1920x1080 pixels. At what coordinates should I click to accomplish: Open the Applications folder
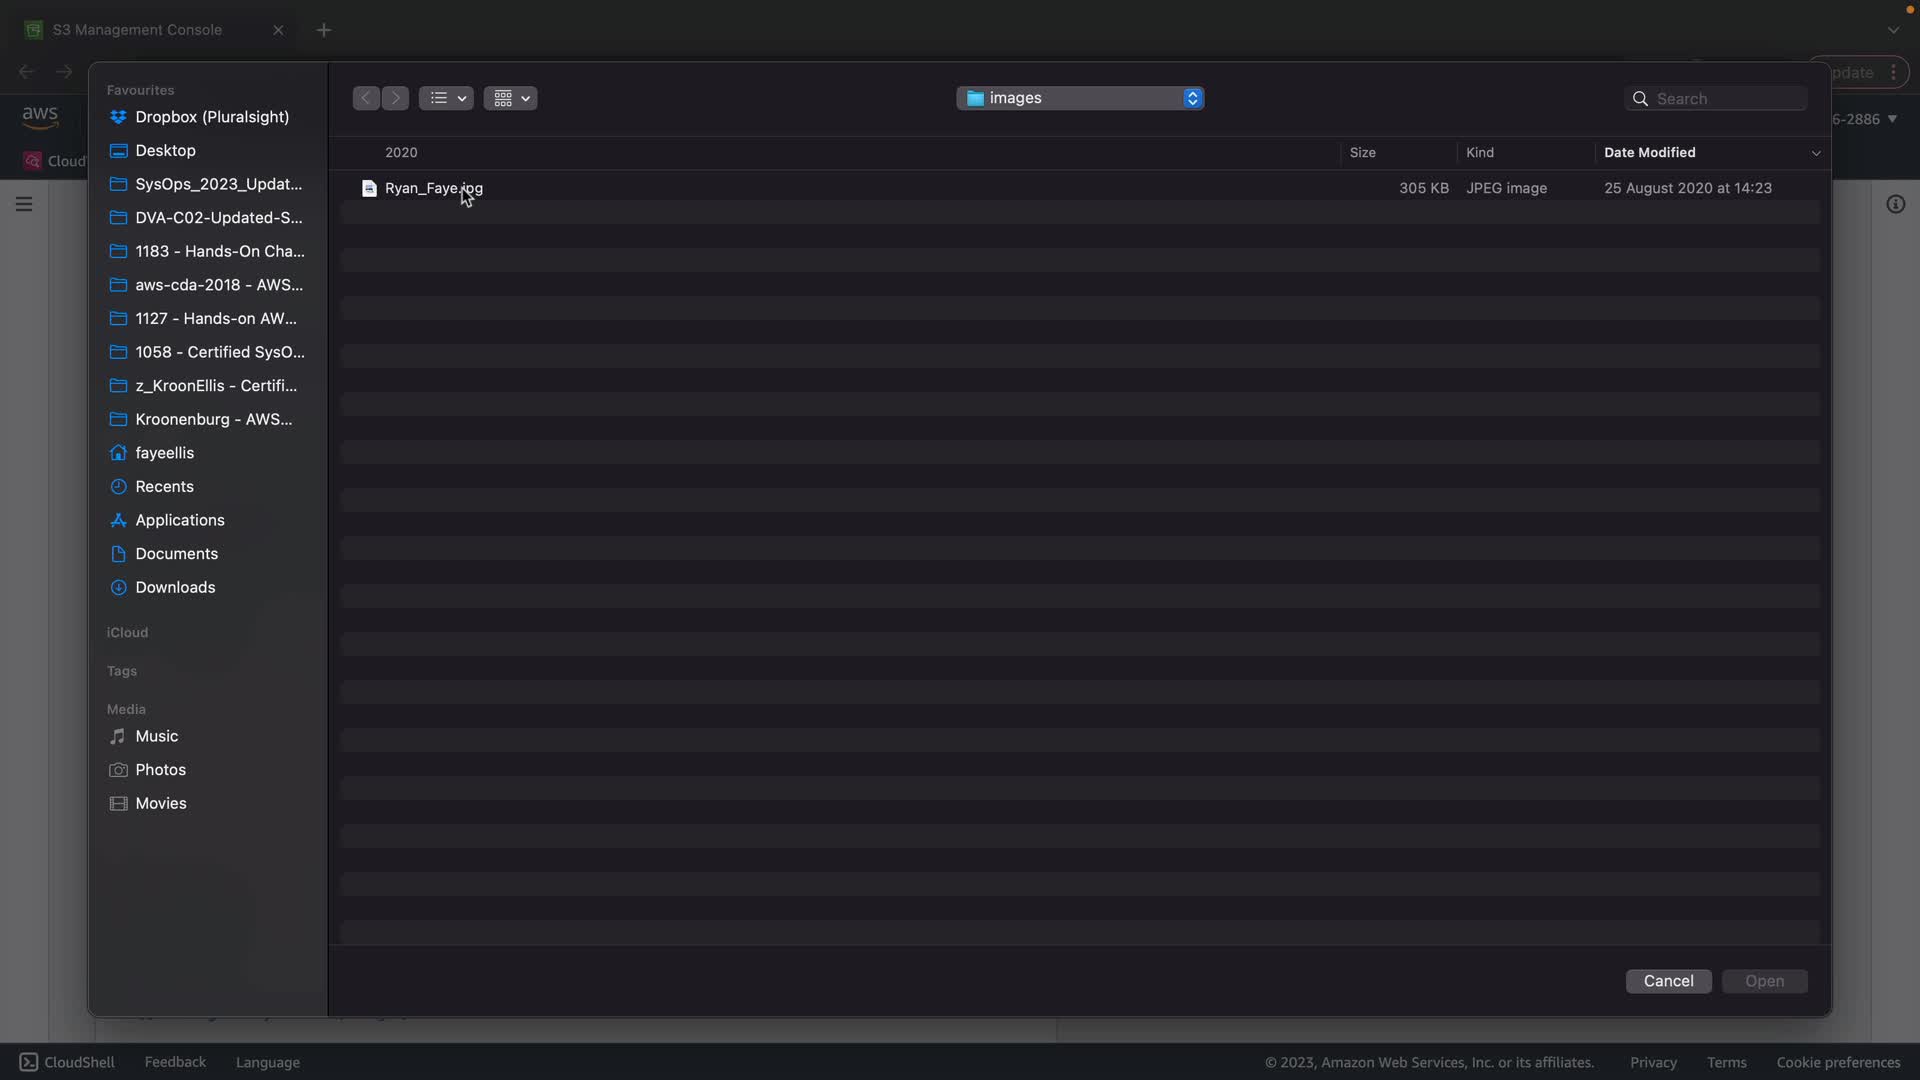coord(179,520)
